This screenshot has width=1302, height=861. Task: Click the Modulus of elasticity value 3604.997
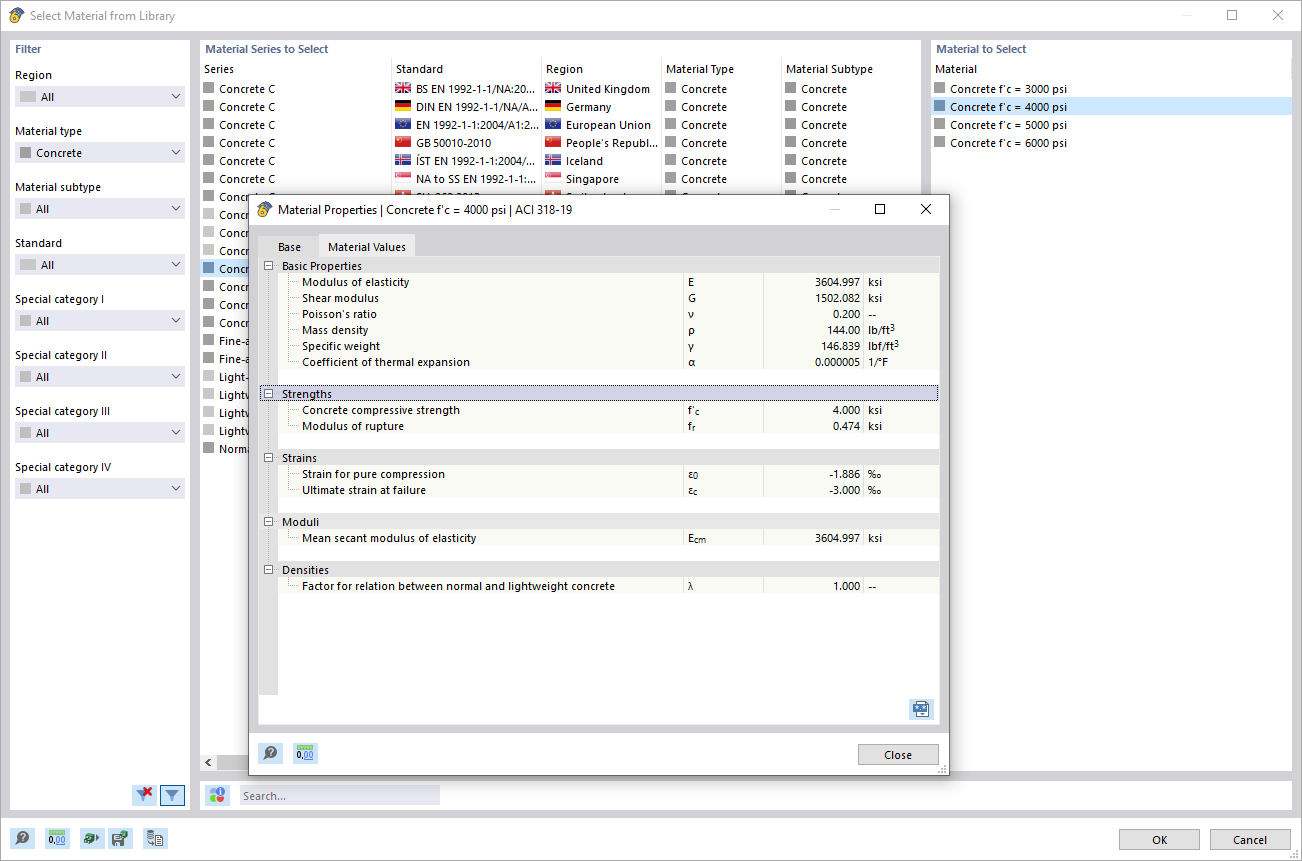[837, 282]
